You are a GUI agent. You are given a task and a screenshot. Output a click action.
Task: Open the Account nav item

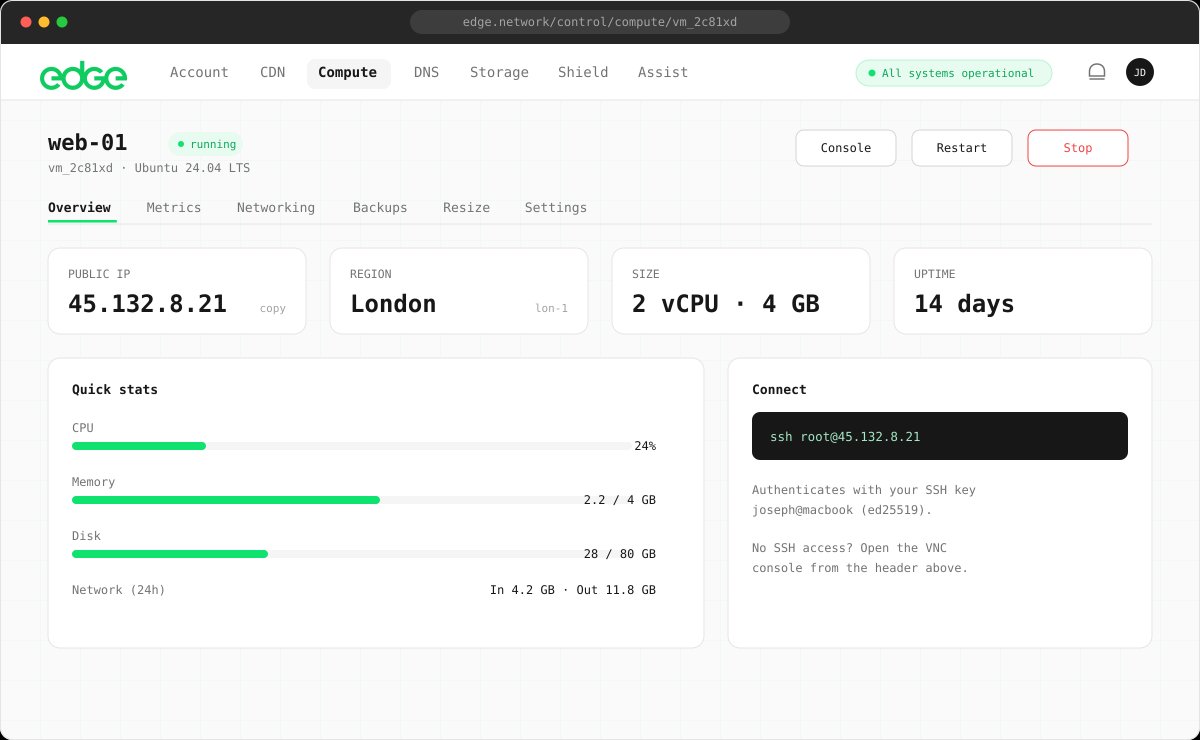click(x=199, y=73)
